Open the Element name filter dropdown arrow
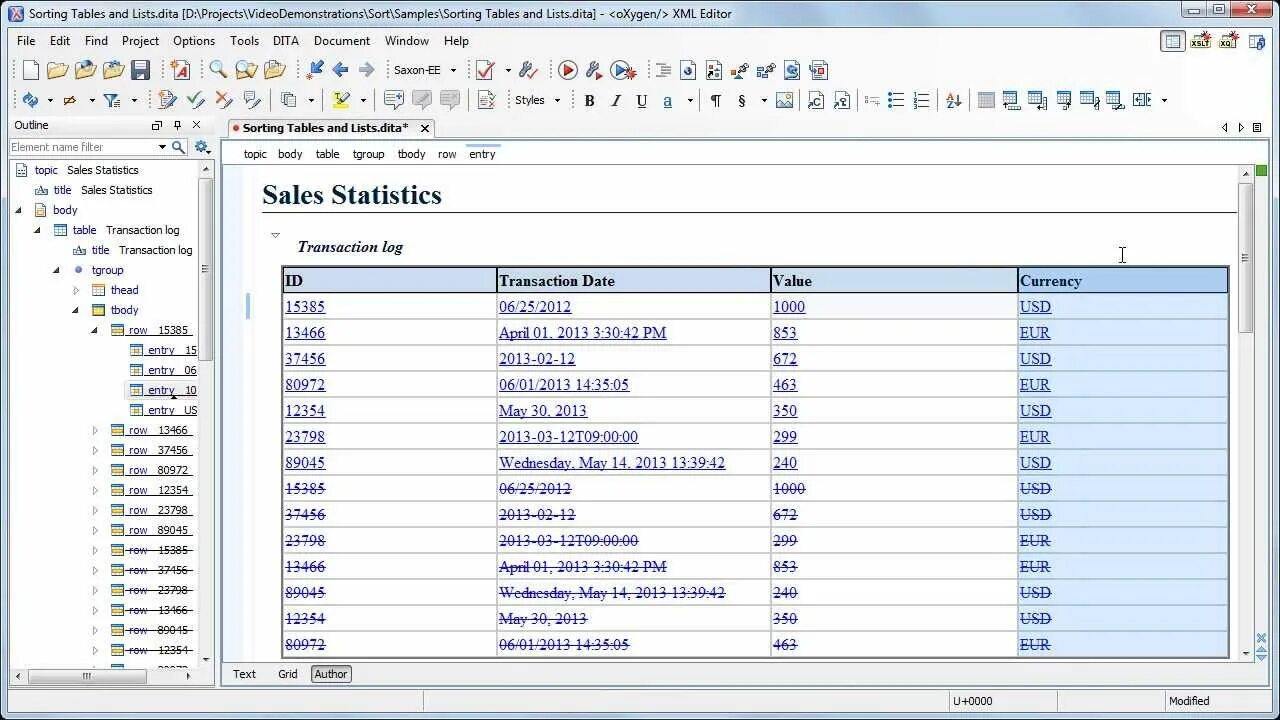Image resolution: width=1280 pixels, height=720 pixels. (x=162, y=147)
